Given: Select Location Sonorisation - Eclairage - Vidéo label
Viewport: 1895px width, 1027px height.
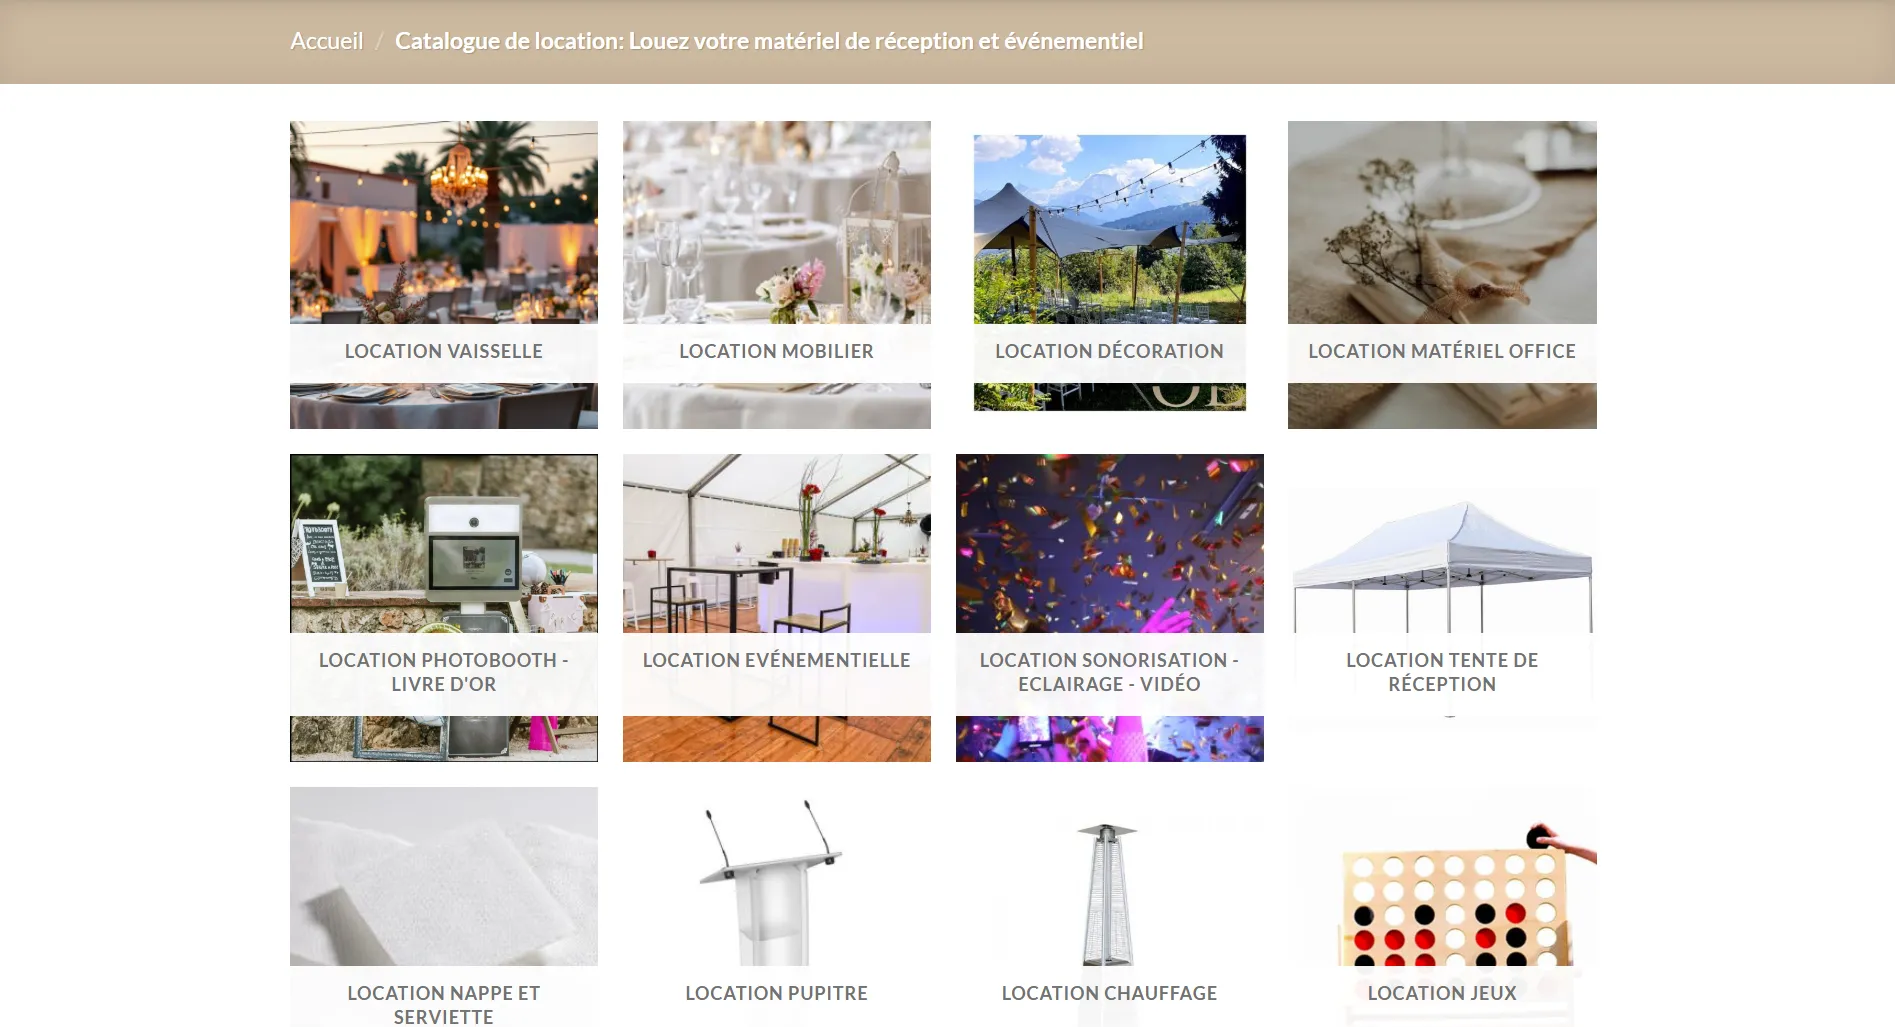Looking at the screenshot, I should 1109,672.
